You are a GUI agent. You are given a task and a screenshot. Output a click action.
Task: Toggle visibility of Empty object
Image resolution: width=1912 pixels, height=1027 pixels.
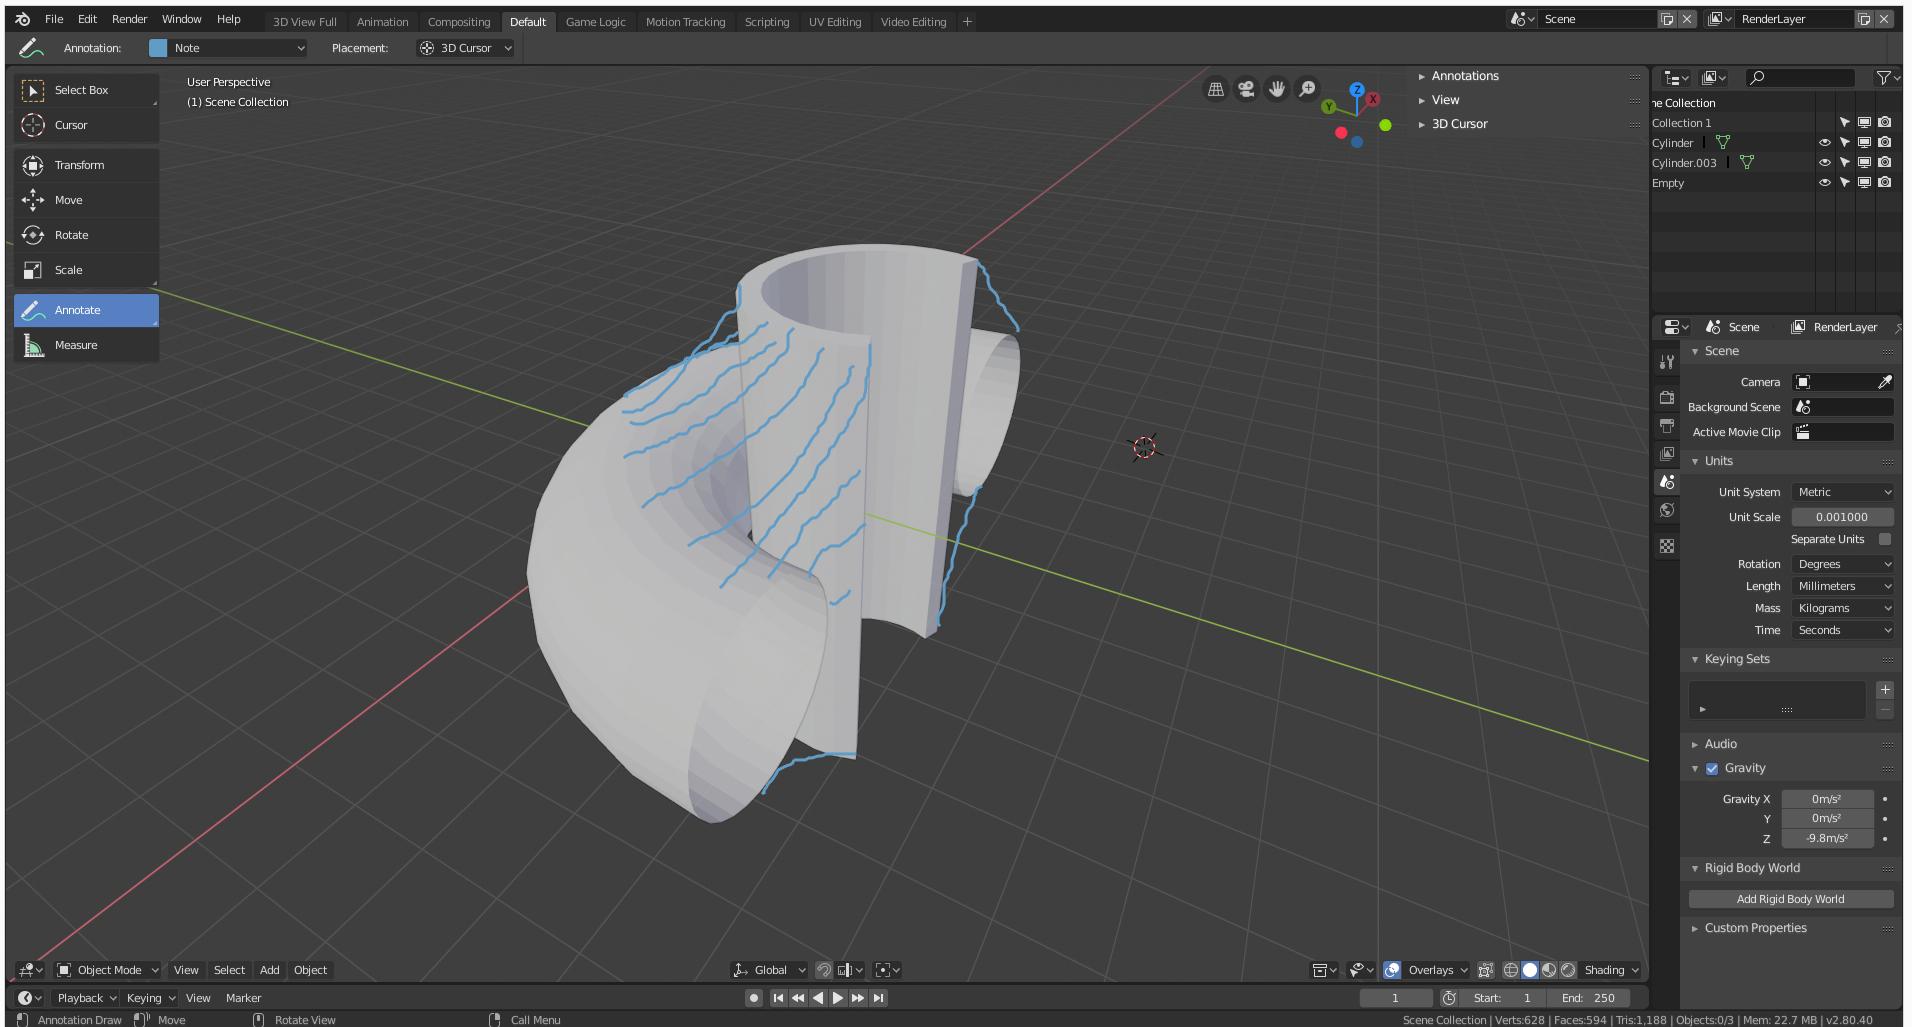[x=1824, y=183]
